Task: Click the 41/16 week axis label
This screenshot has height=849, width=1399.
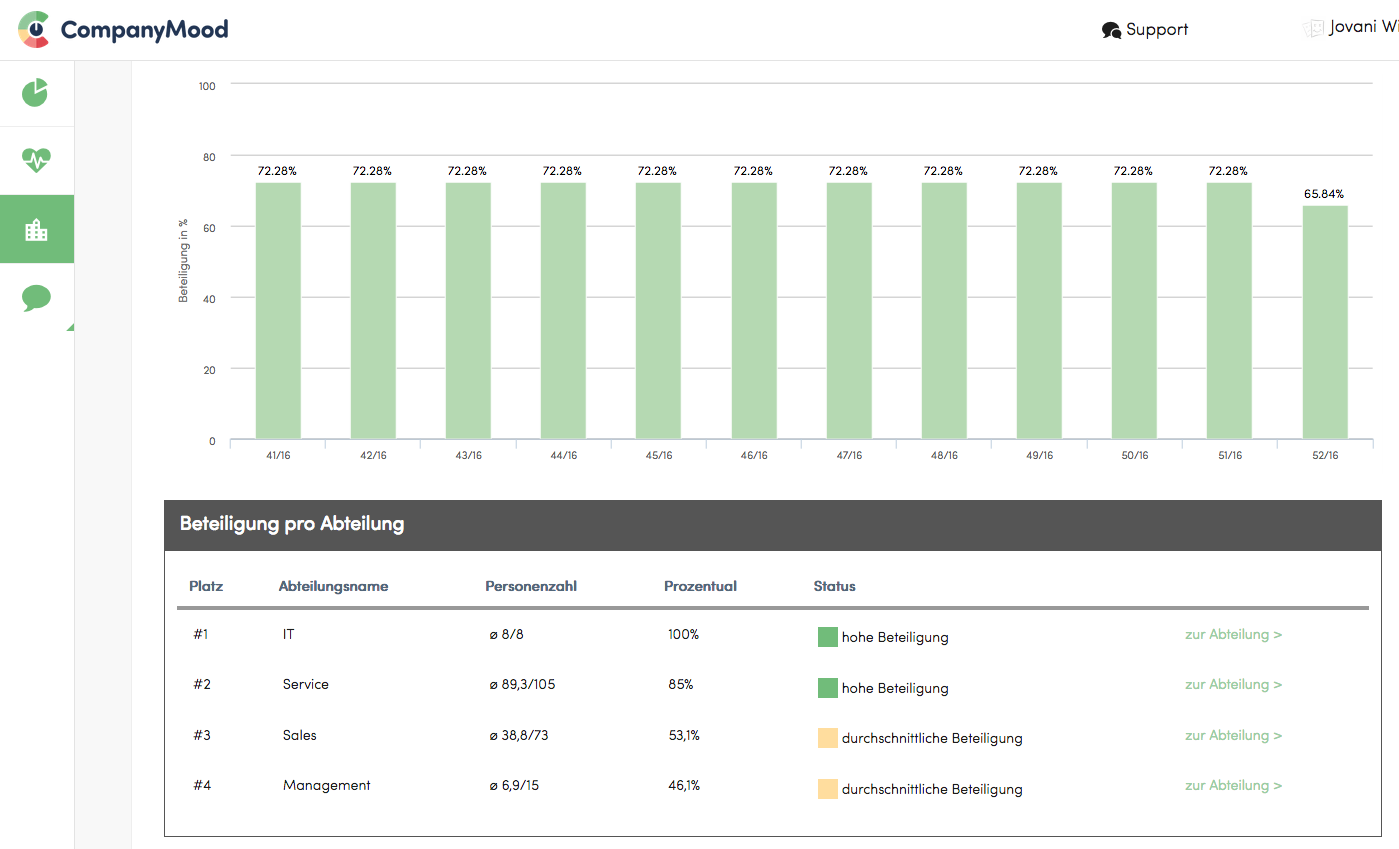Action: tap(278, 455)
